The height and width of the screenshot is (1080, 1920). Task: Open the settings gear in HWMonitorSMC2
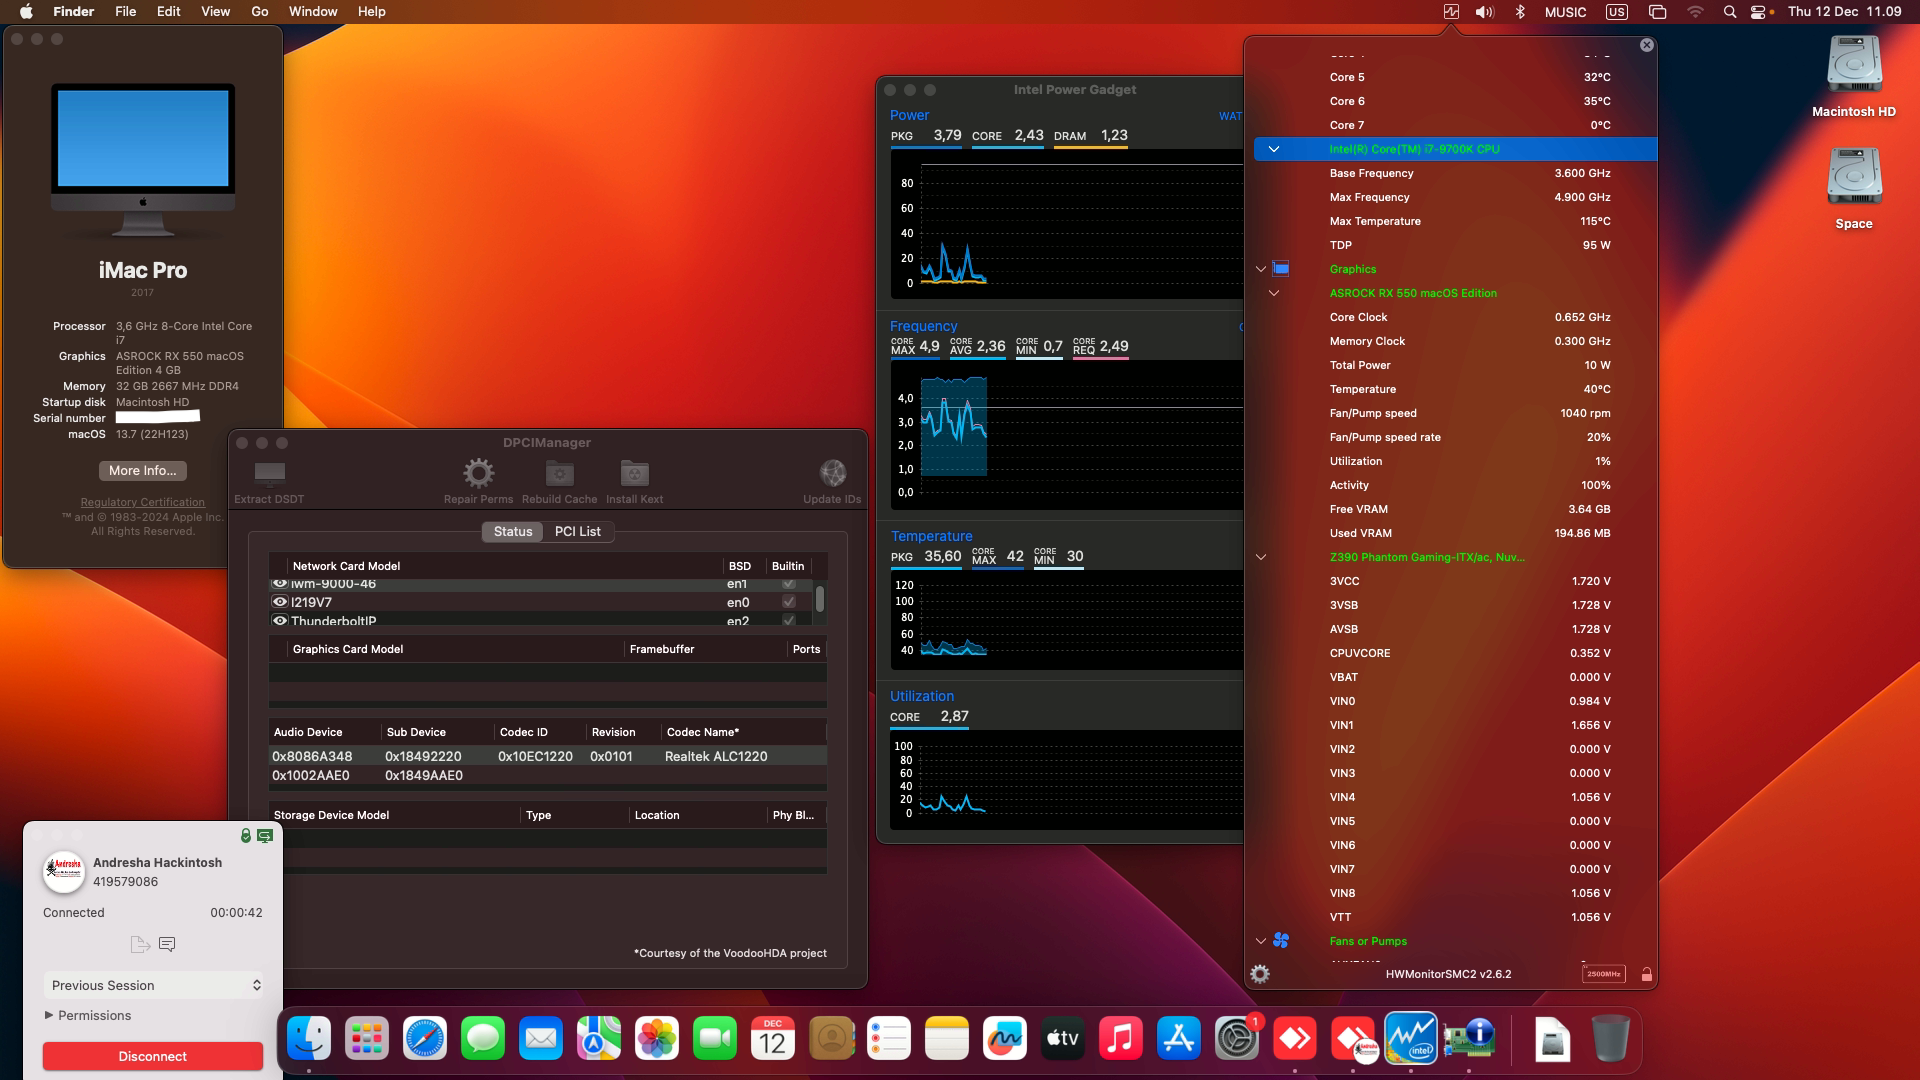tap(1261, 972)
